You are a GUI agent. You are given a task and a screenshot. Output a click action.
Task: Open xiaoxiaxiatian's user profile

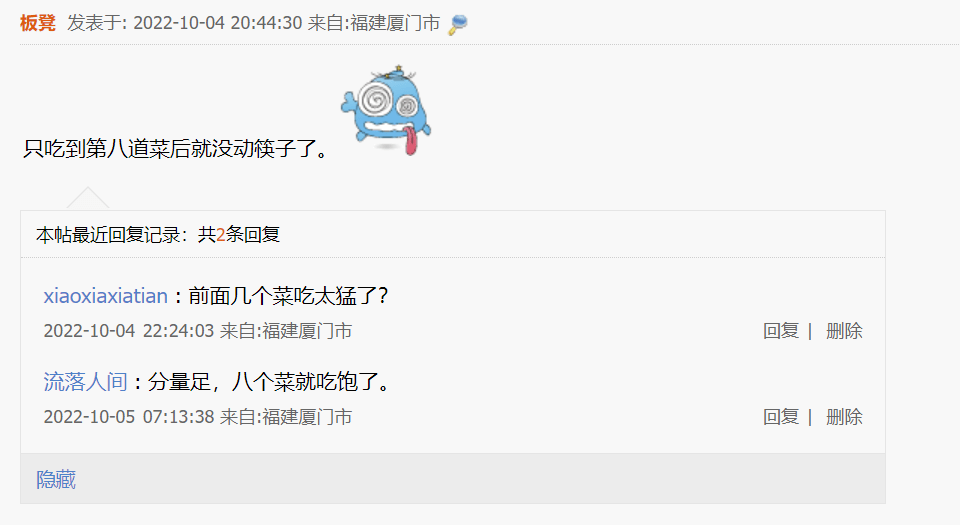pyautogui.click(x=105, y=296)
